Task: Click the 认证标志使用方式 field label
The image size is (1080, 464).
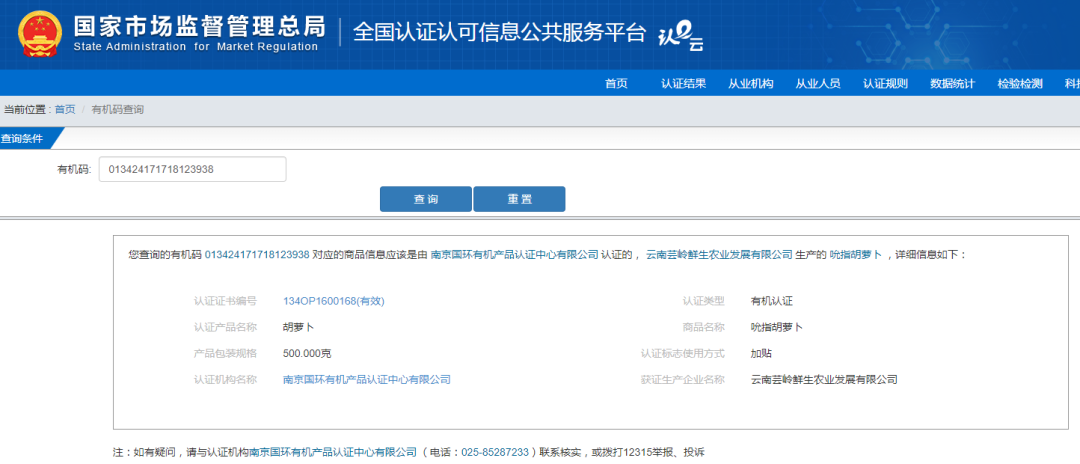Action: coord(683,353)
